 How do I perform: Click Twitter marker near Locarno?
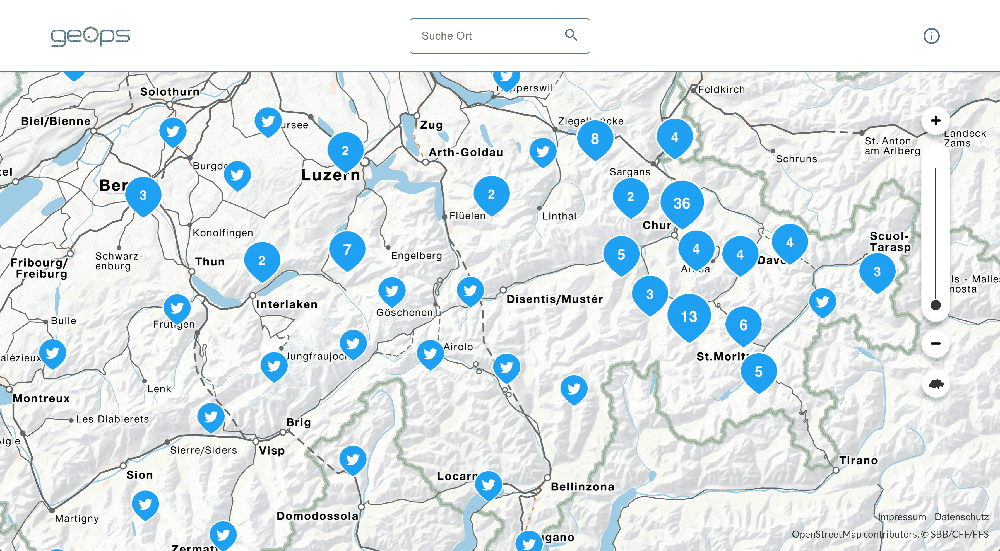(x=488, y=484)
